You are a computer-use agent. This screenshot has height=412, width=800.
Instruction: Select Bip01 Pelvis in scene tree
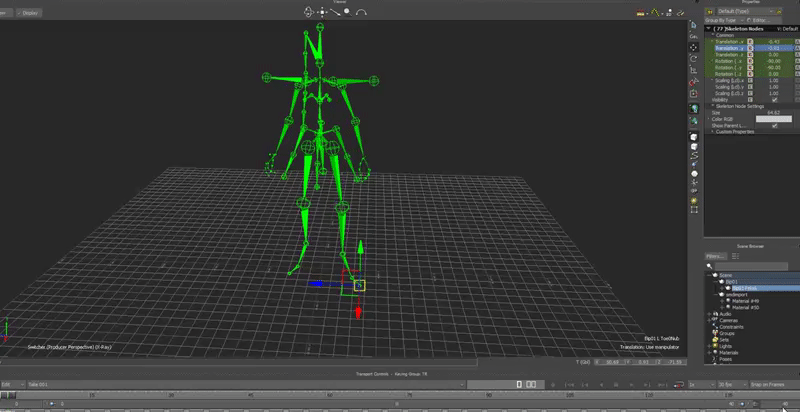745,288
